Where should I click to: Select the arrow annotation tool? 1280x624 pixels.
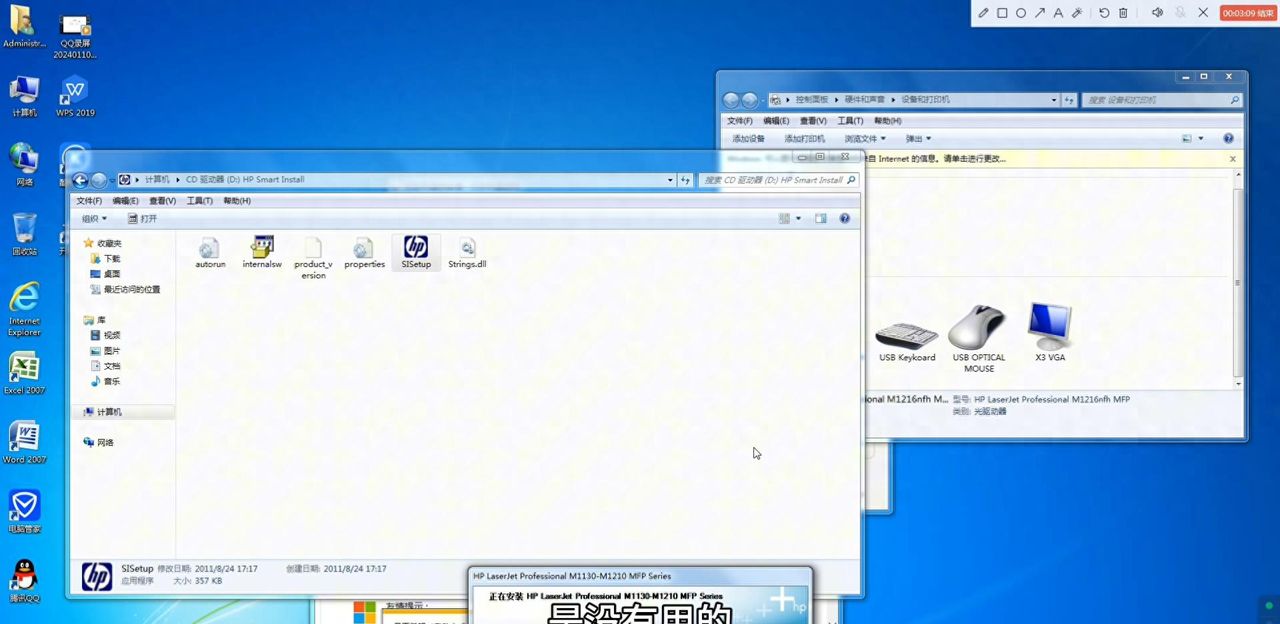tap(1040, 13)
